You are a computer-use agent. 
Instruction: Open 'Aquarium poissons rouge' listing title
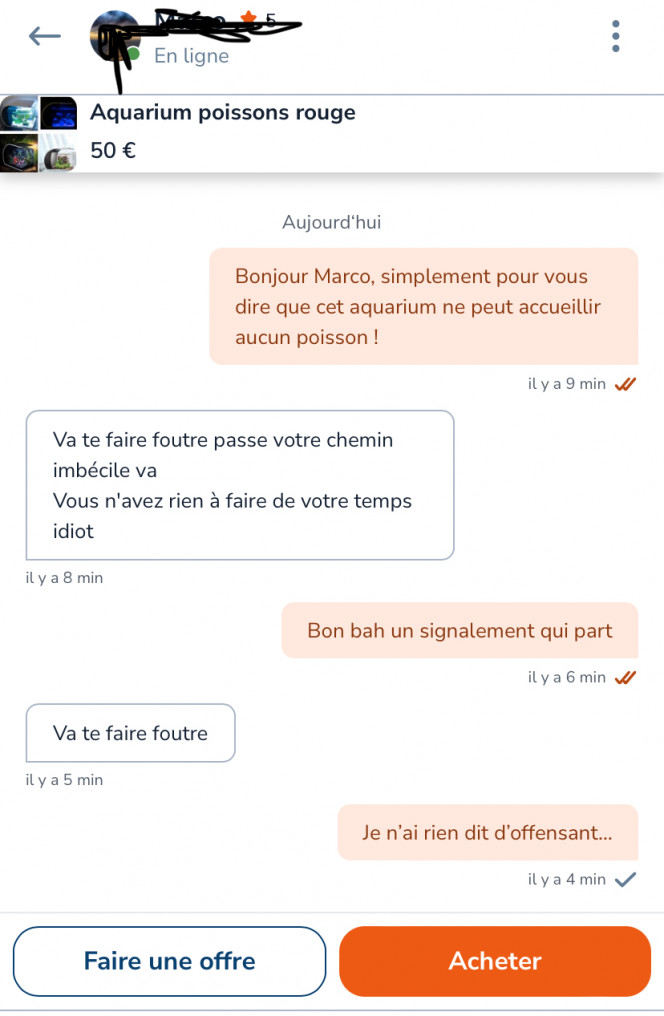pyautogui.click(x=223, y=113)
